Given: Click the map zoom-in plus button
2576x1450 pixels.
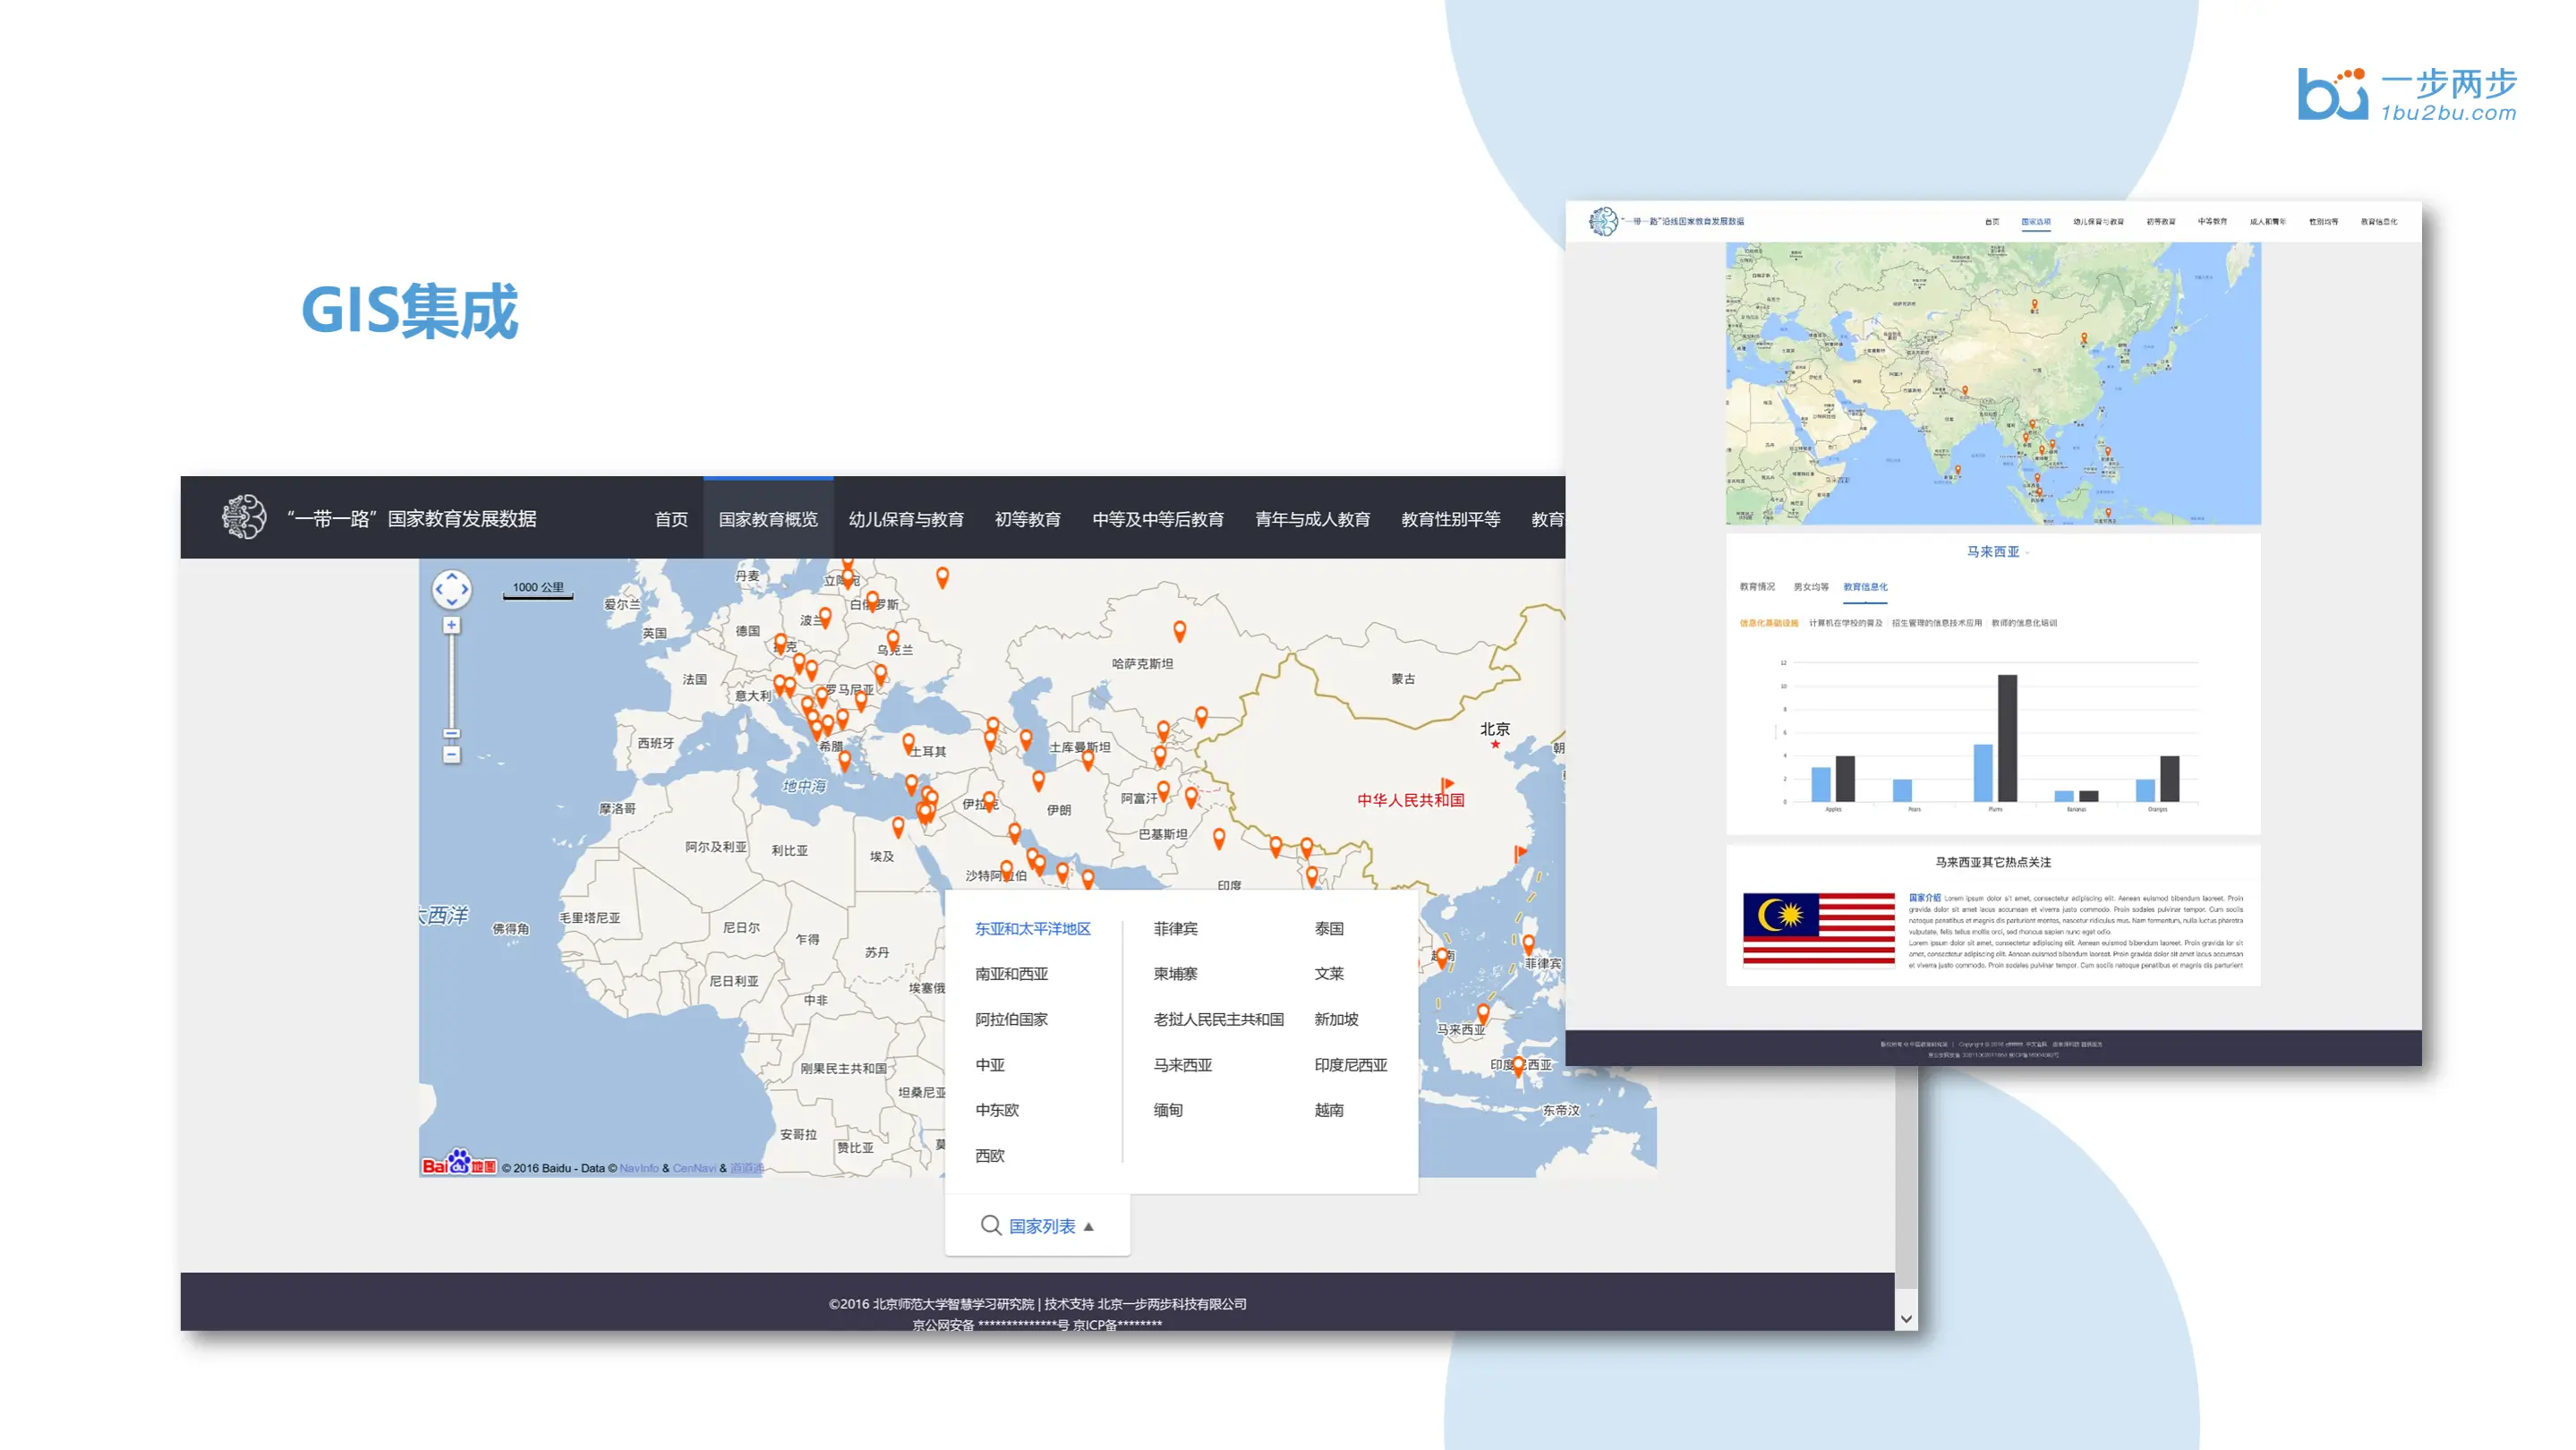Looking at the screenshot, I should tap(451, 625).
